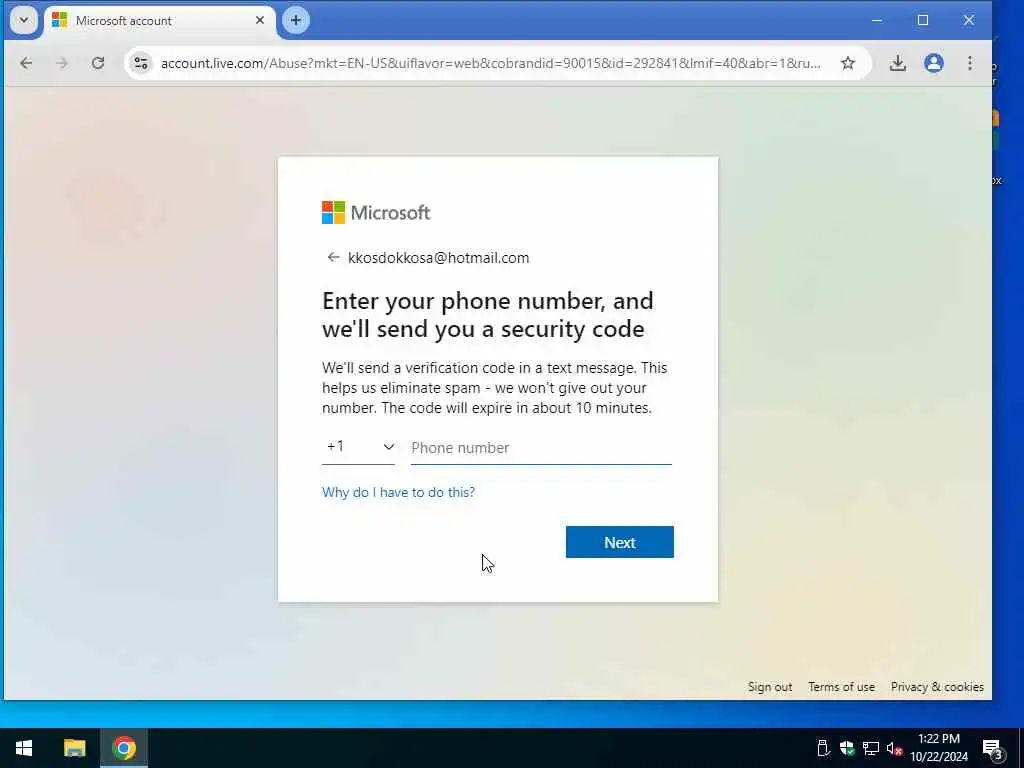The height and width of the screenshot is (768, 1024).
Task: Click the kkosdokkosa@hotmail.com email text
Action: [x=438, y=258]
